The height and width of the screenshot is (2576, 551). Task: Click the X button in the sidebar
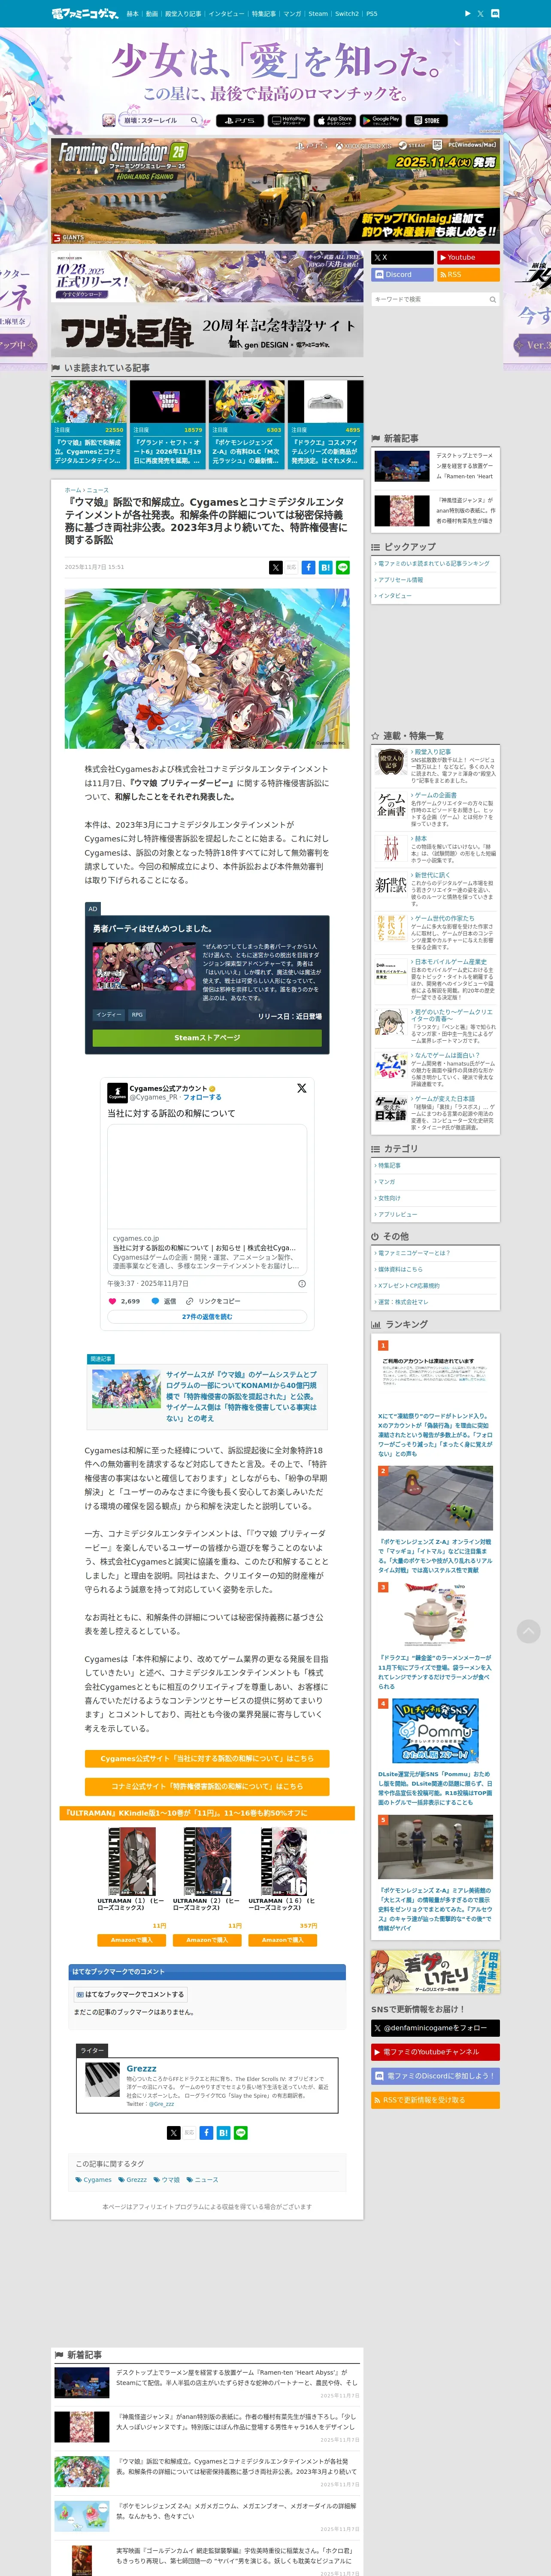[403, 257]
